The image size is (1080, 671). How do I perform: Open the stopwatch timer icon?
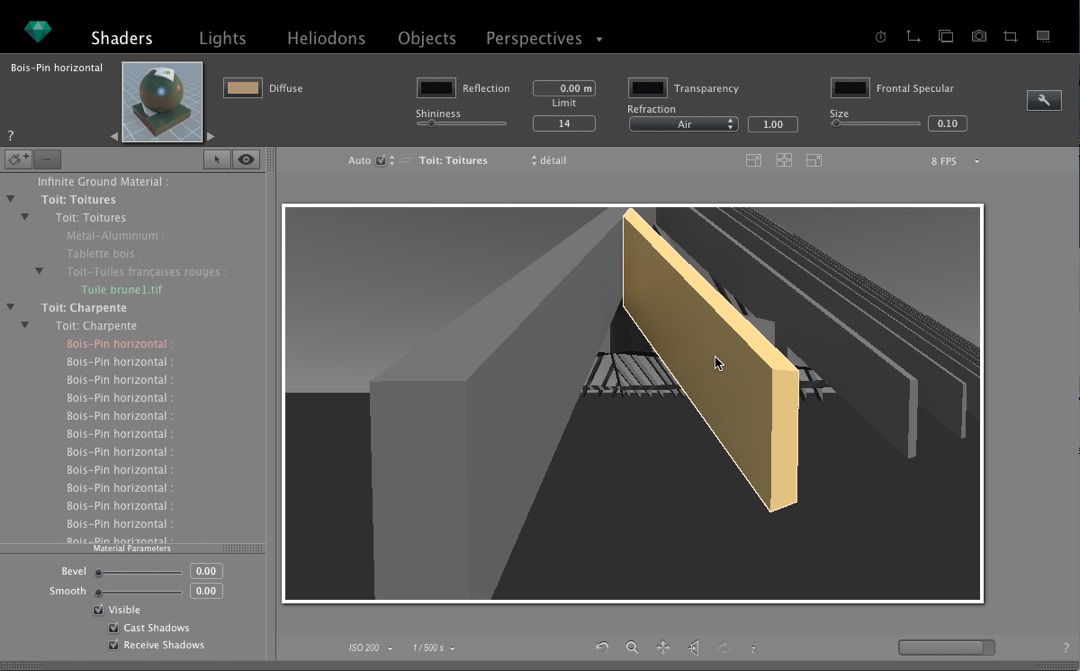point(881,37)
